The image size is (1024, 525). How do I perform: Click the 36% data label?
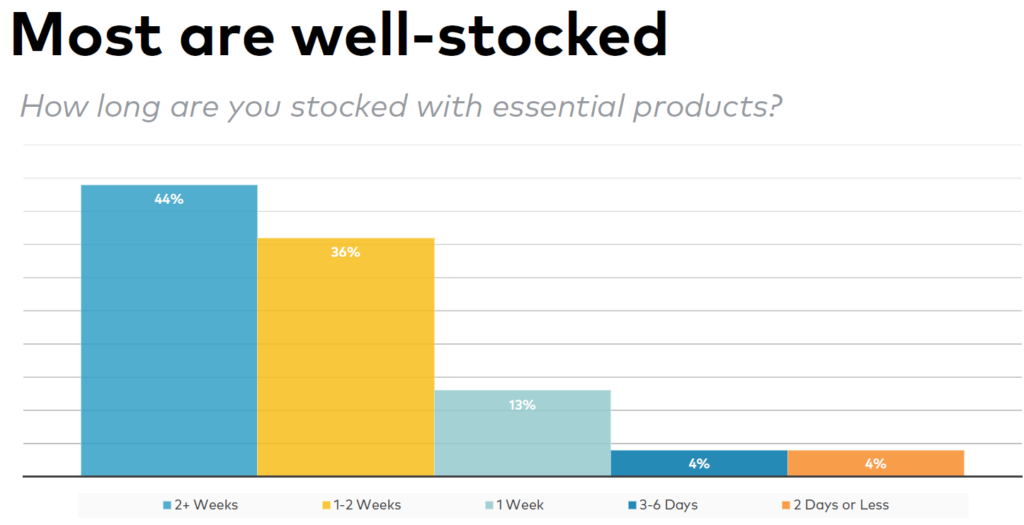(345, 252)
